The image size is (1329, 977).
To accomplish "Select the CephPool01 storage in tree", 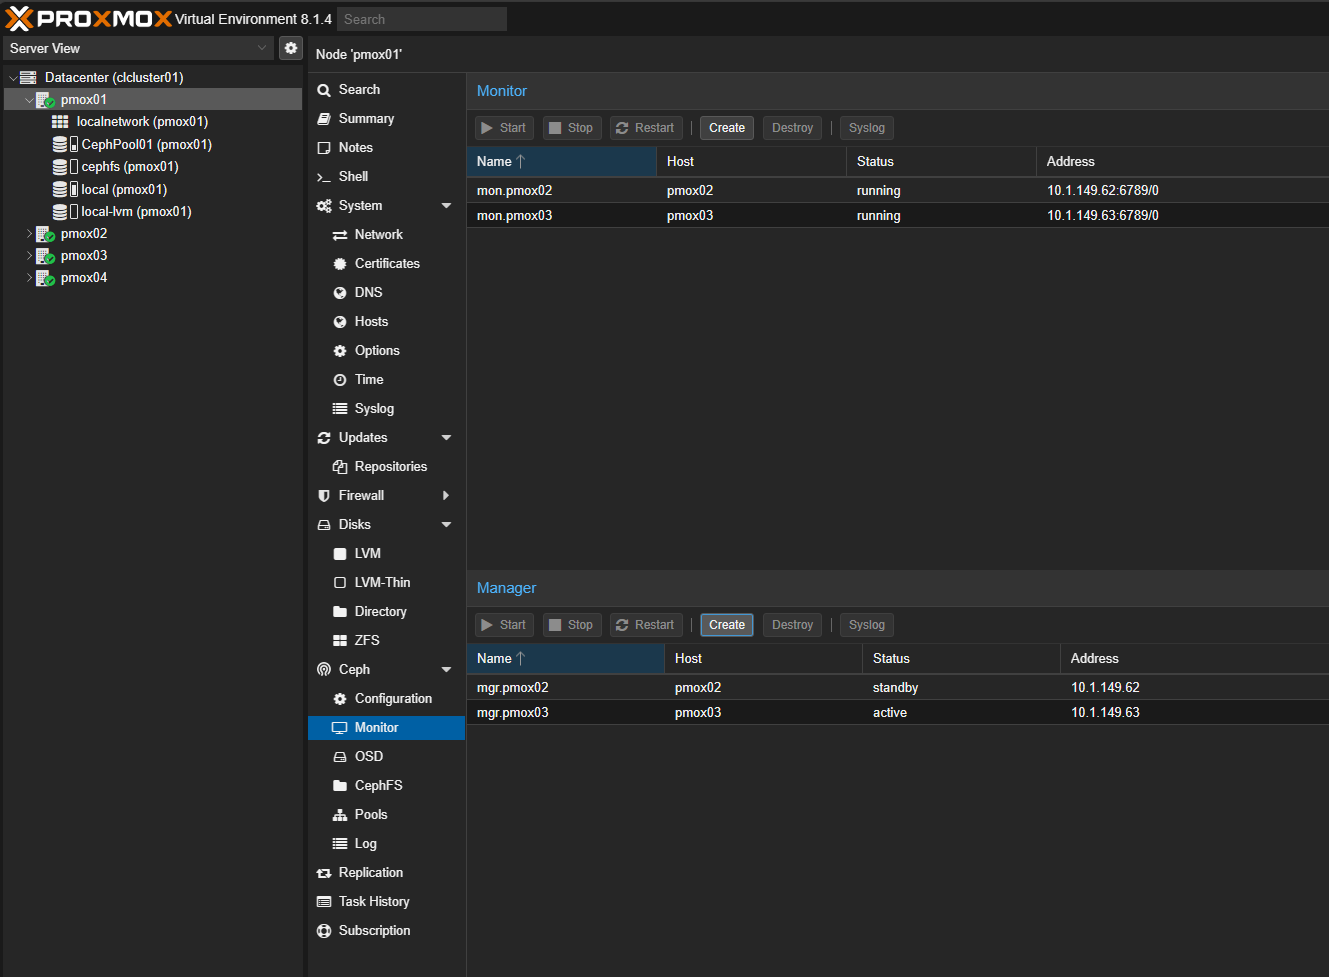I will coord(146,144).
